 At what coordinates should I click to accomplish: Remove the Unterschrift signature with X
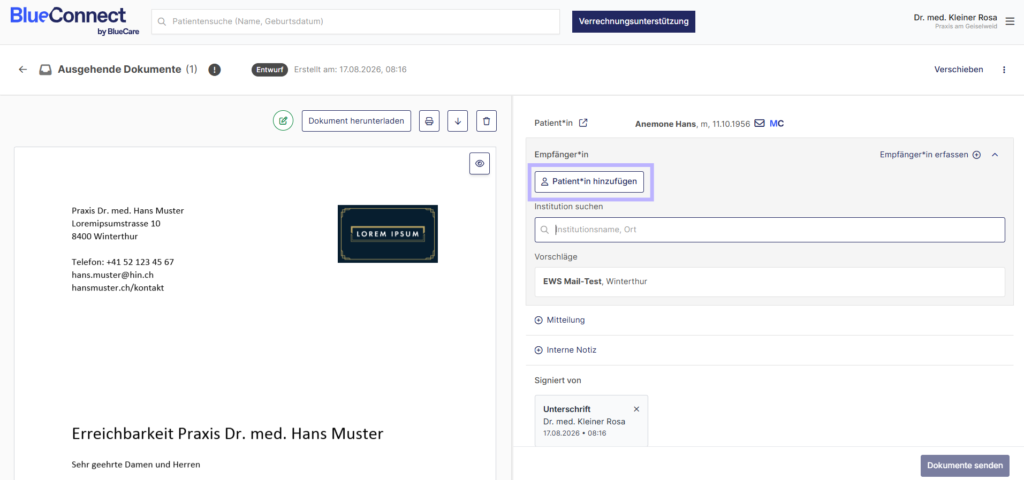click(x=637, y=409)
